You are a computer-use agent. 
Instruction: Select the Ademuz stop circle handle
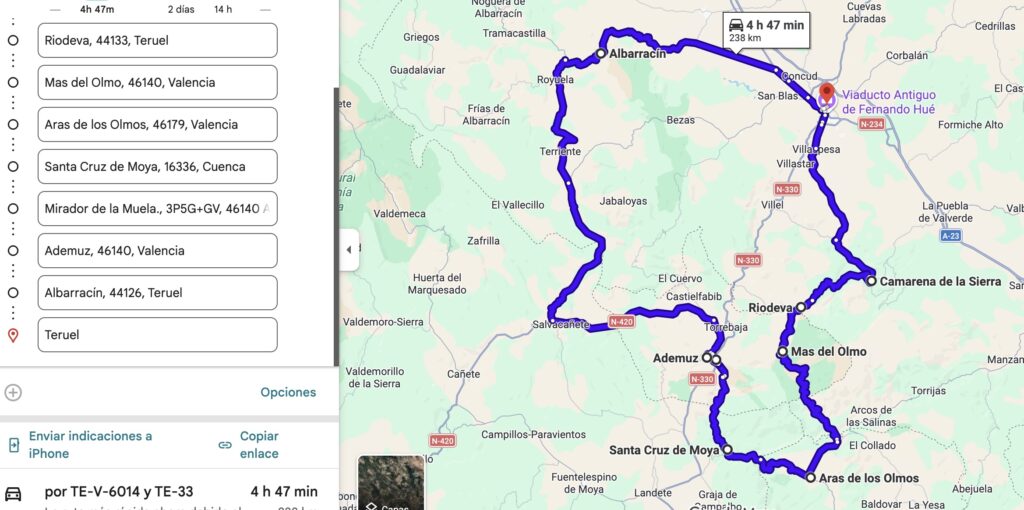(13, 251)
